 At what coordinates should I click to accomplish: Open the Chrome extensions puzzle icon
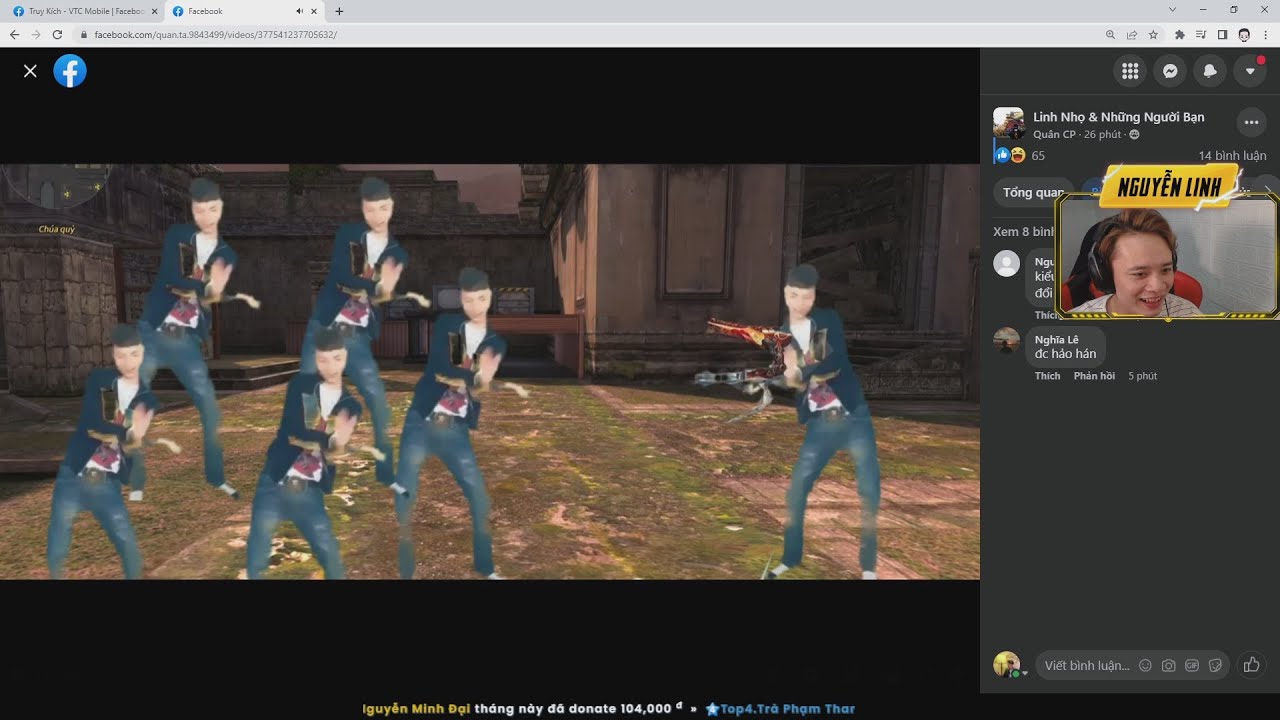click(x=1180, y=34)
